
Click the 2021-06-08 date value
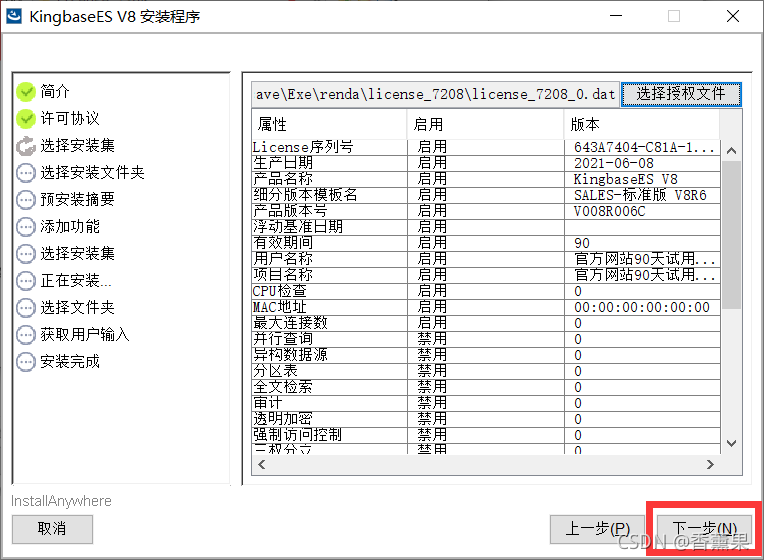pyautogui.click(x=613, y=163)
